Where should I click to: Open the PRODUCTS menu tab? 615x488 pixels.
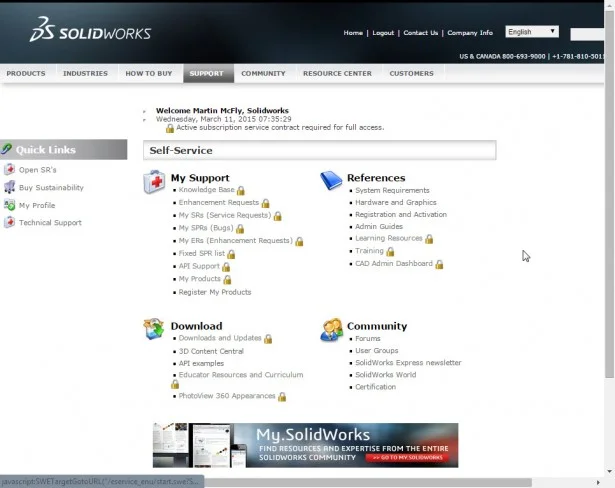(x=26, y=73)
